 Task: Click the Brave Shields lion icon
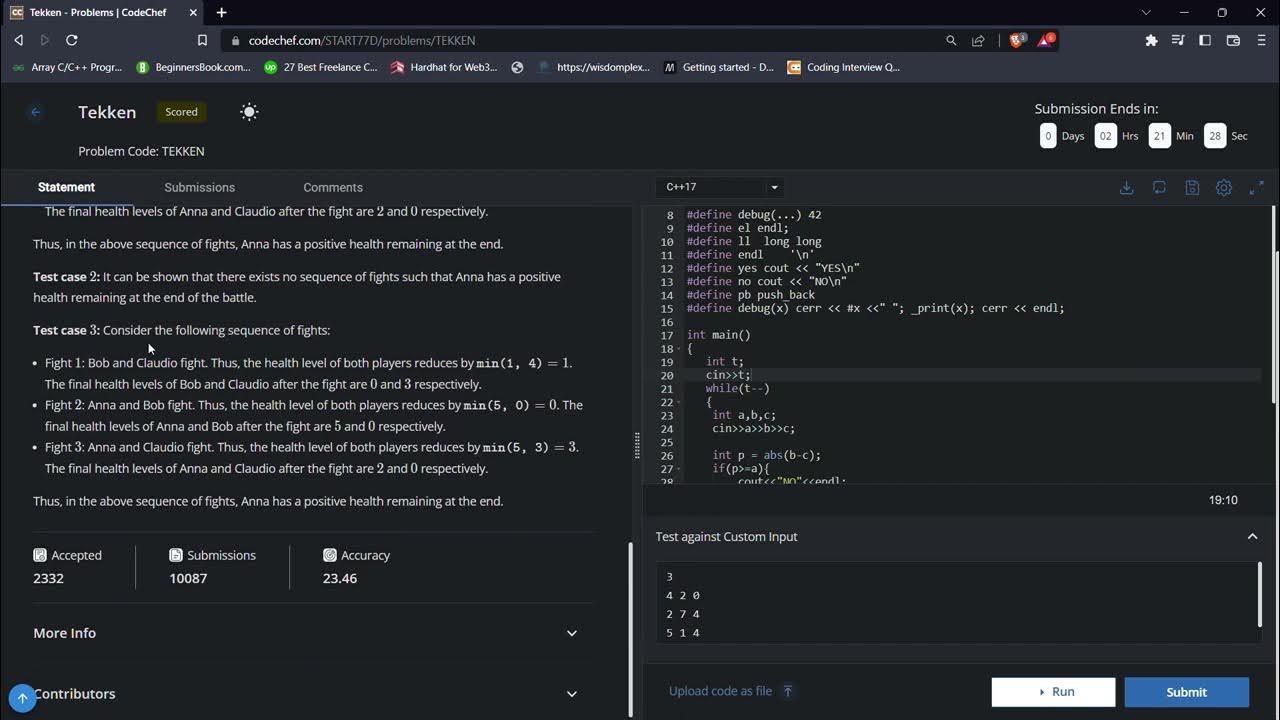pyautogui.click(x=1018, y=40)
